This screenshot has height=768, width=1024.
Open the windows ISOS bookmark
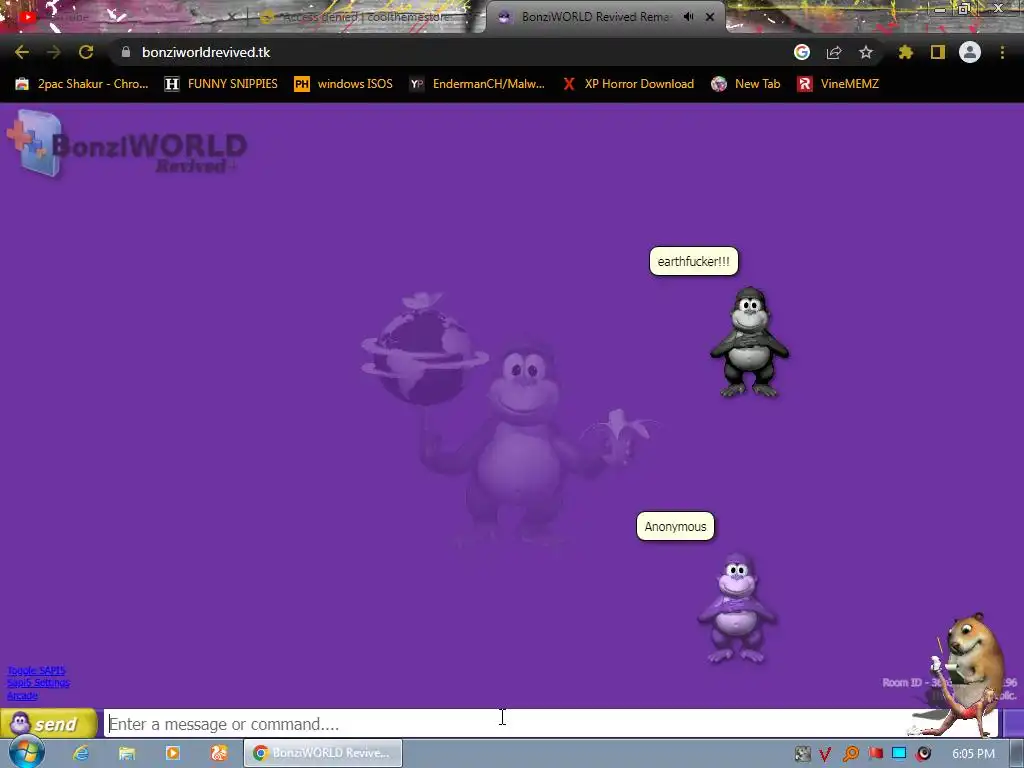[344, 84]
